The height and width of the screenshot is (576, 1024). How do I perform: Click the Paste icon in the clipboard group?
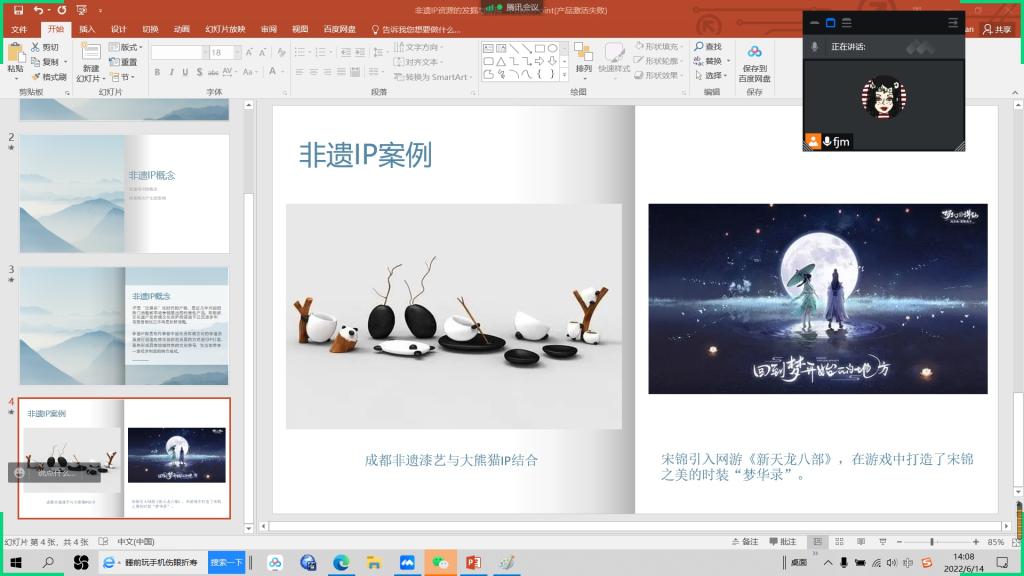(15, 56)
